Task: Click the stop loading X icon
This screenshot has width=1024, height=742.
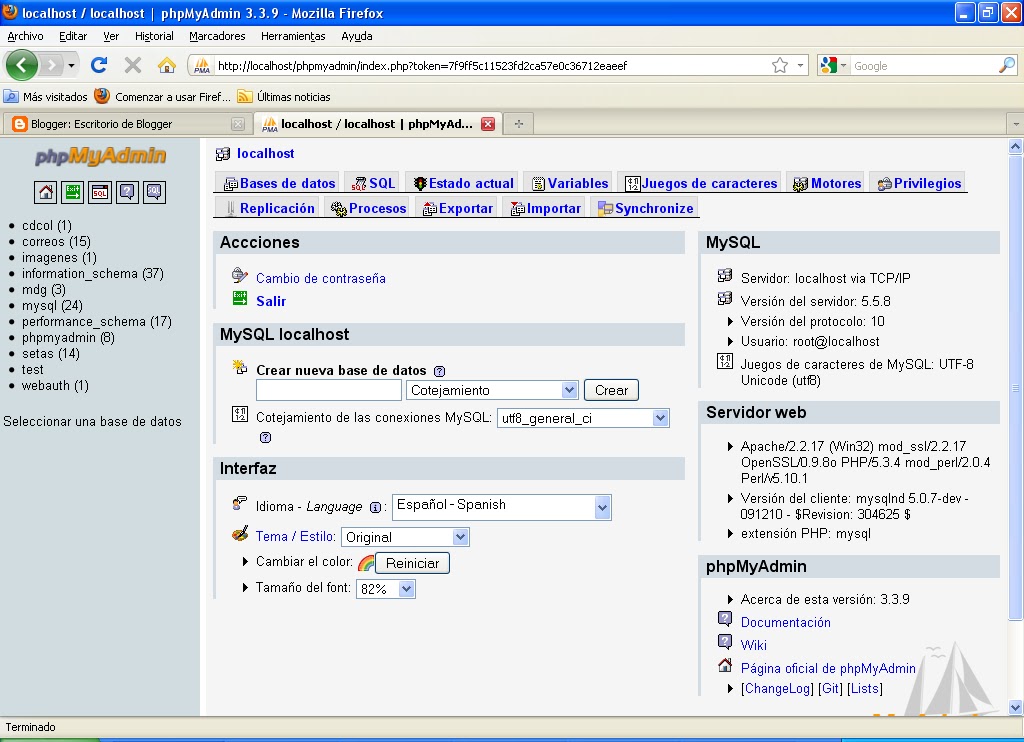Action: [133, 65]
